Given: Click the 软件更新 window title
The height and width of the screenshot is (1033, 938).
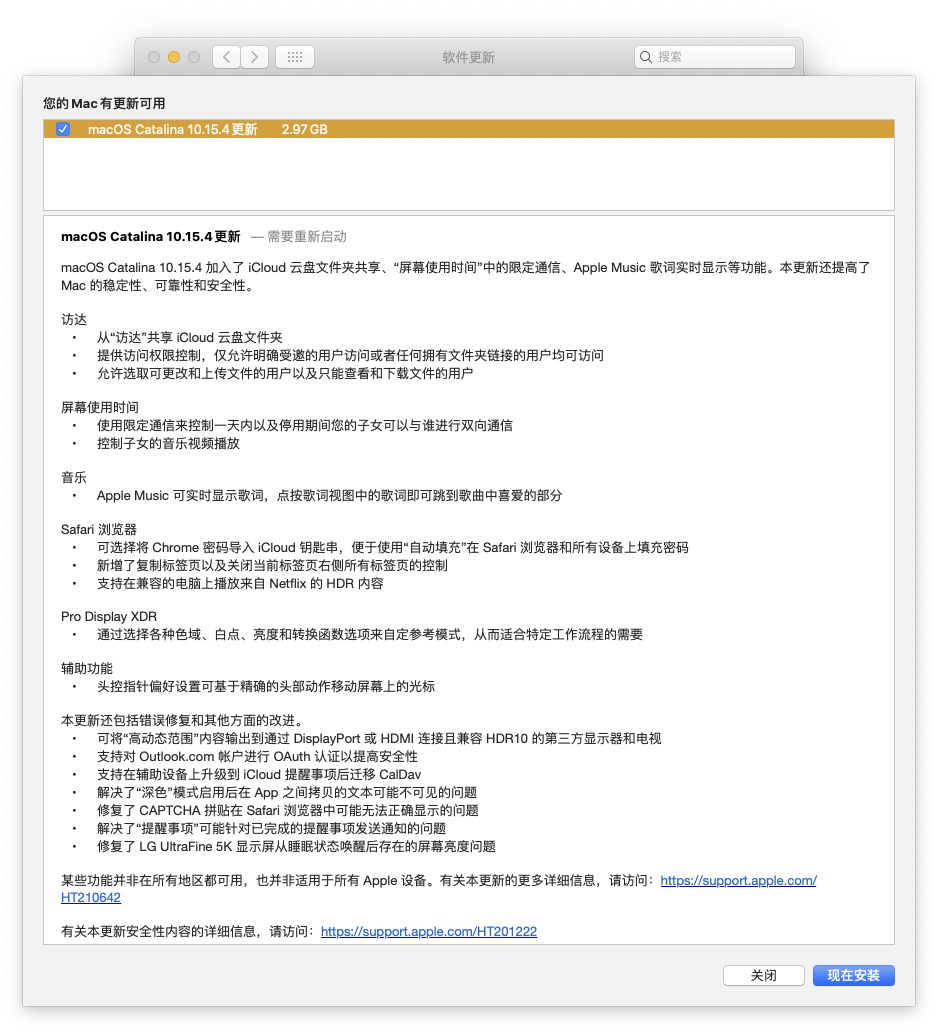Looking at the screenshot, I should [468, 57].
